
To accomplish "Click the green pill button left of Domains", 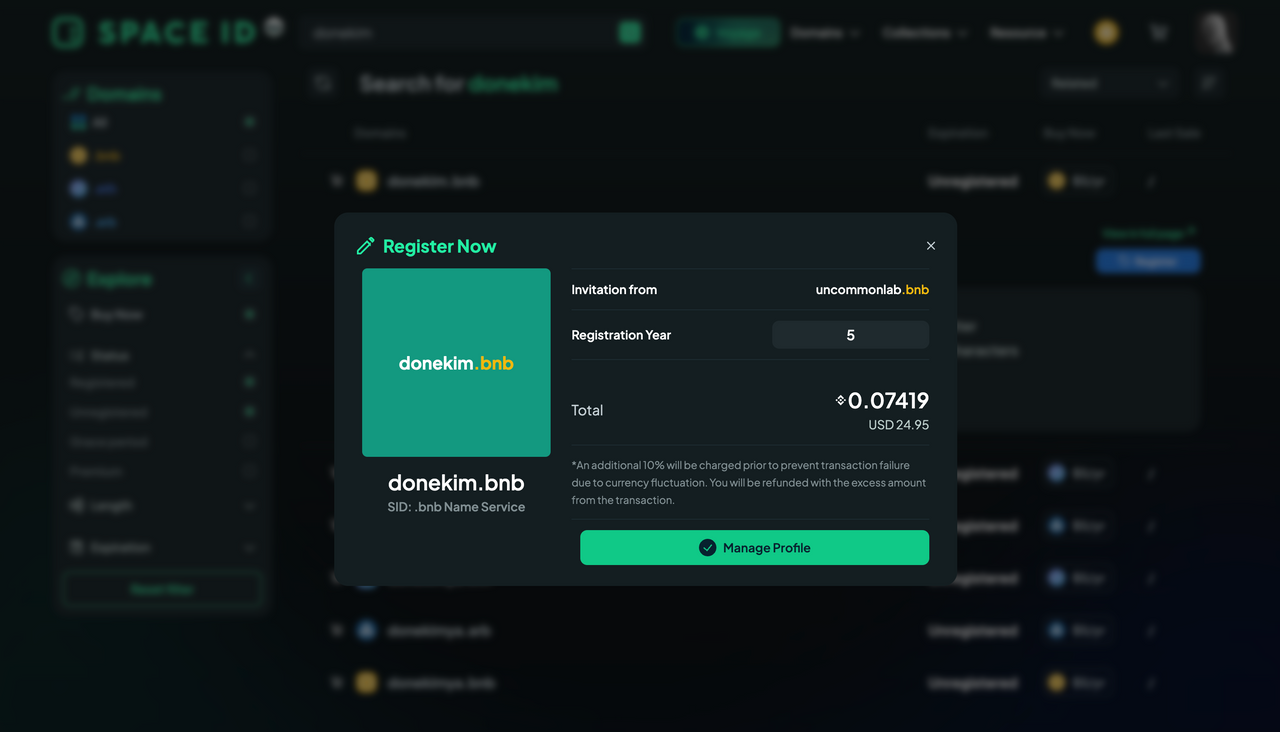I will tap(728, 33).
